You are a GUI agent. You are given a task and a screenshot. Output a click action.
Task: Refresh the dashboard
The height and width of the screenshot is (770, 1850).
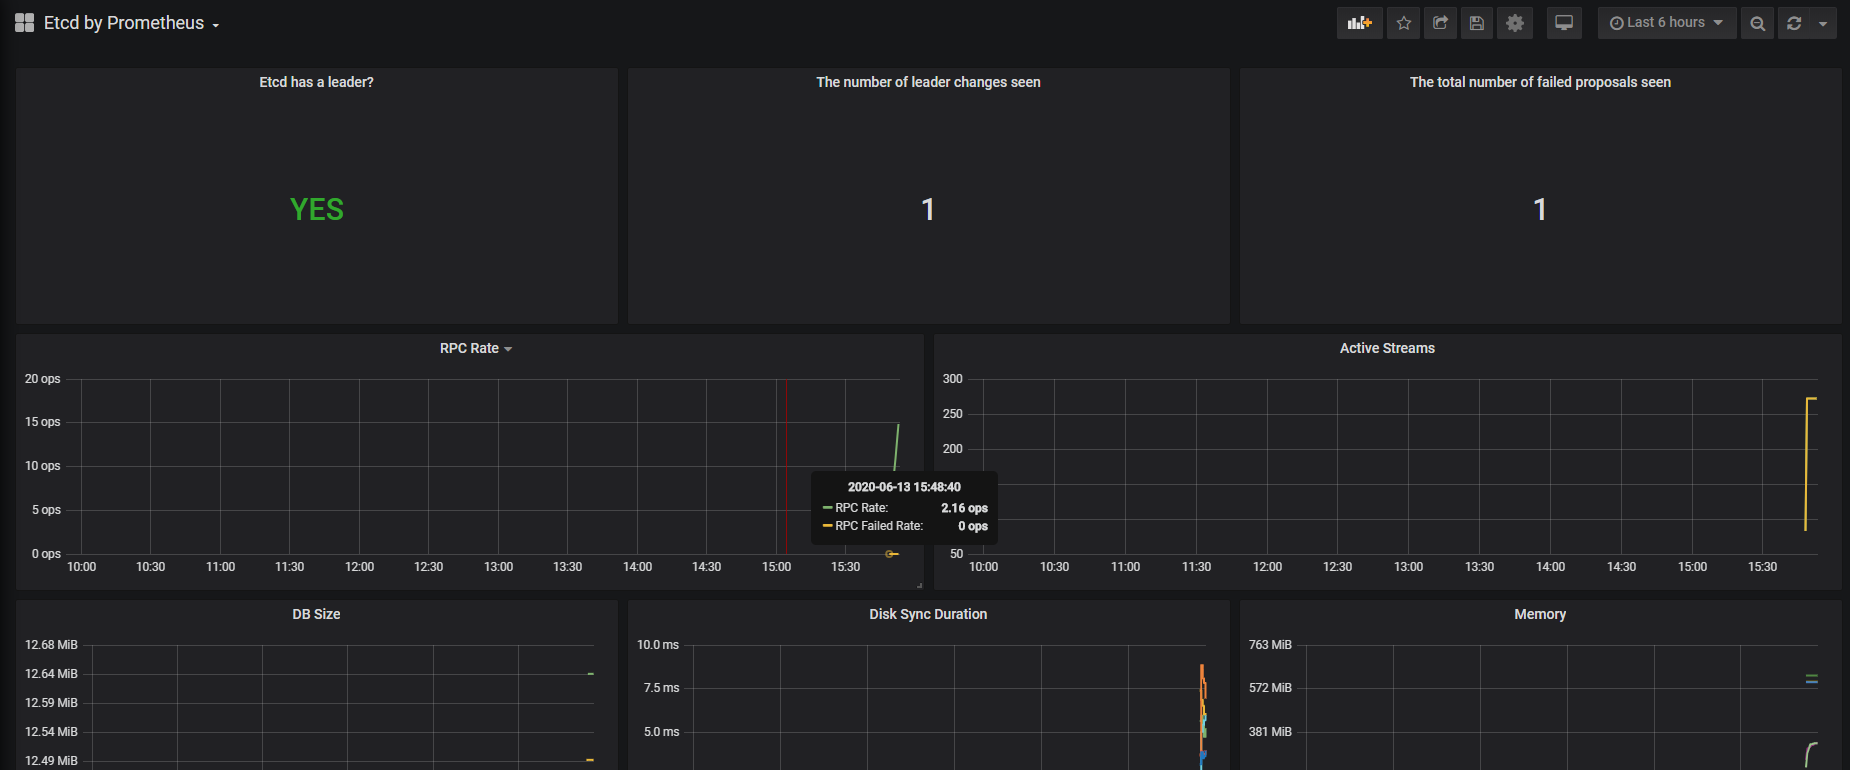(1794, 23)
